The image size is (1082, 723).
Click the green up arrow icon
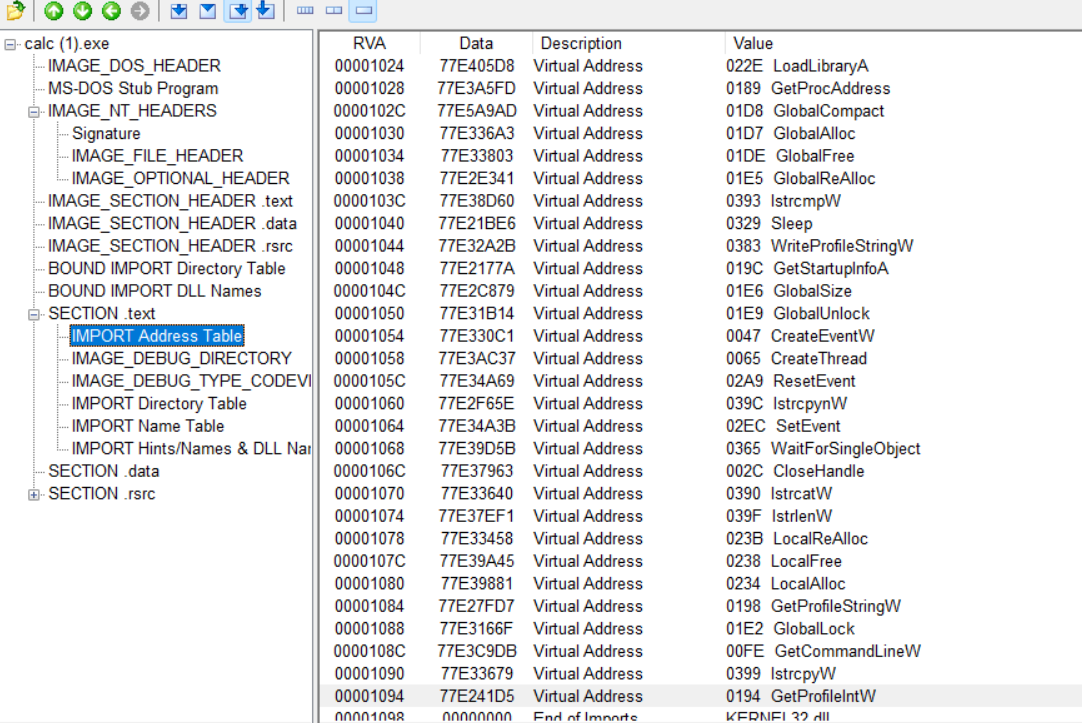coord(54,10)
